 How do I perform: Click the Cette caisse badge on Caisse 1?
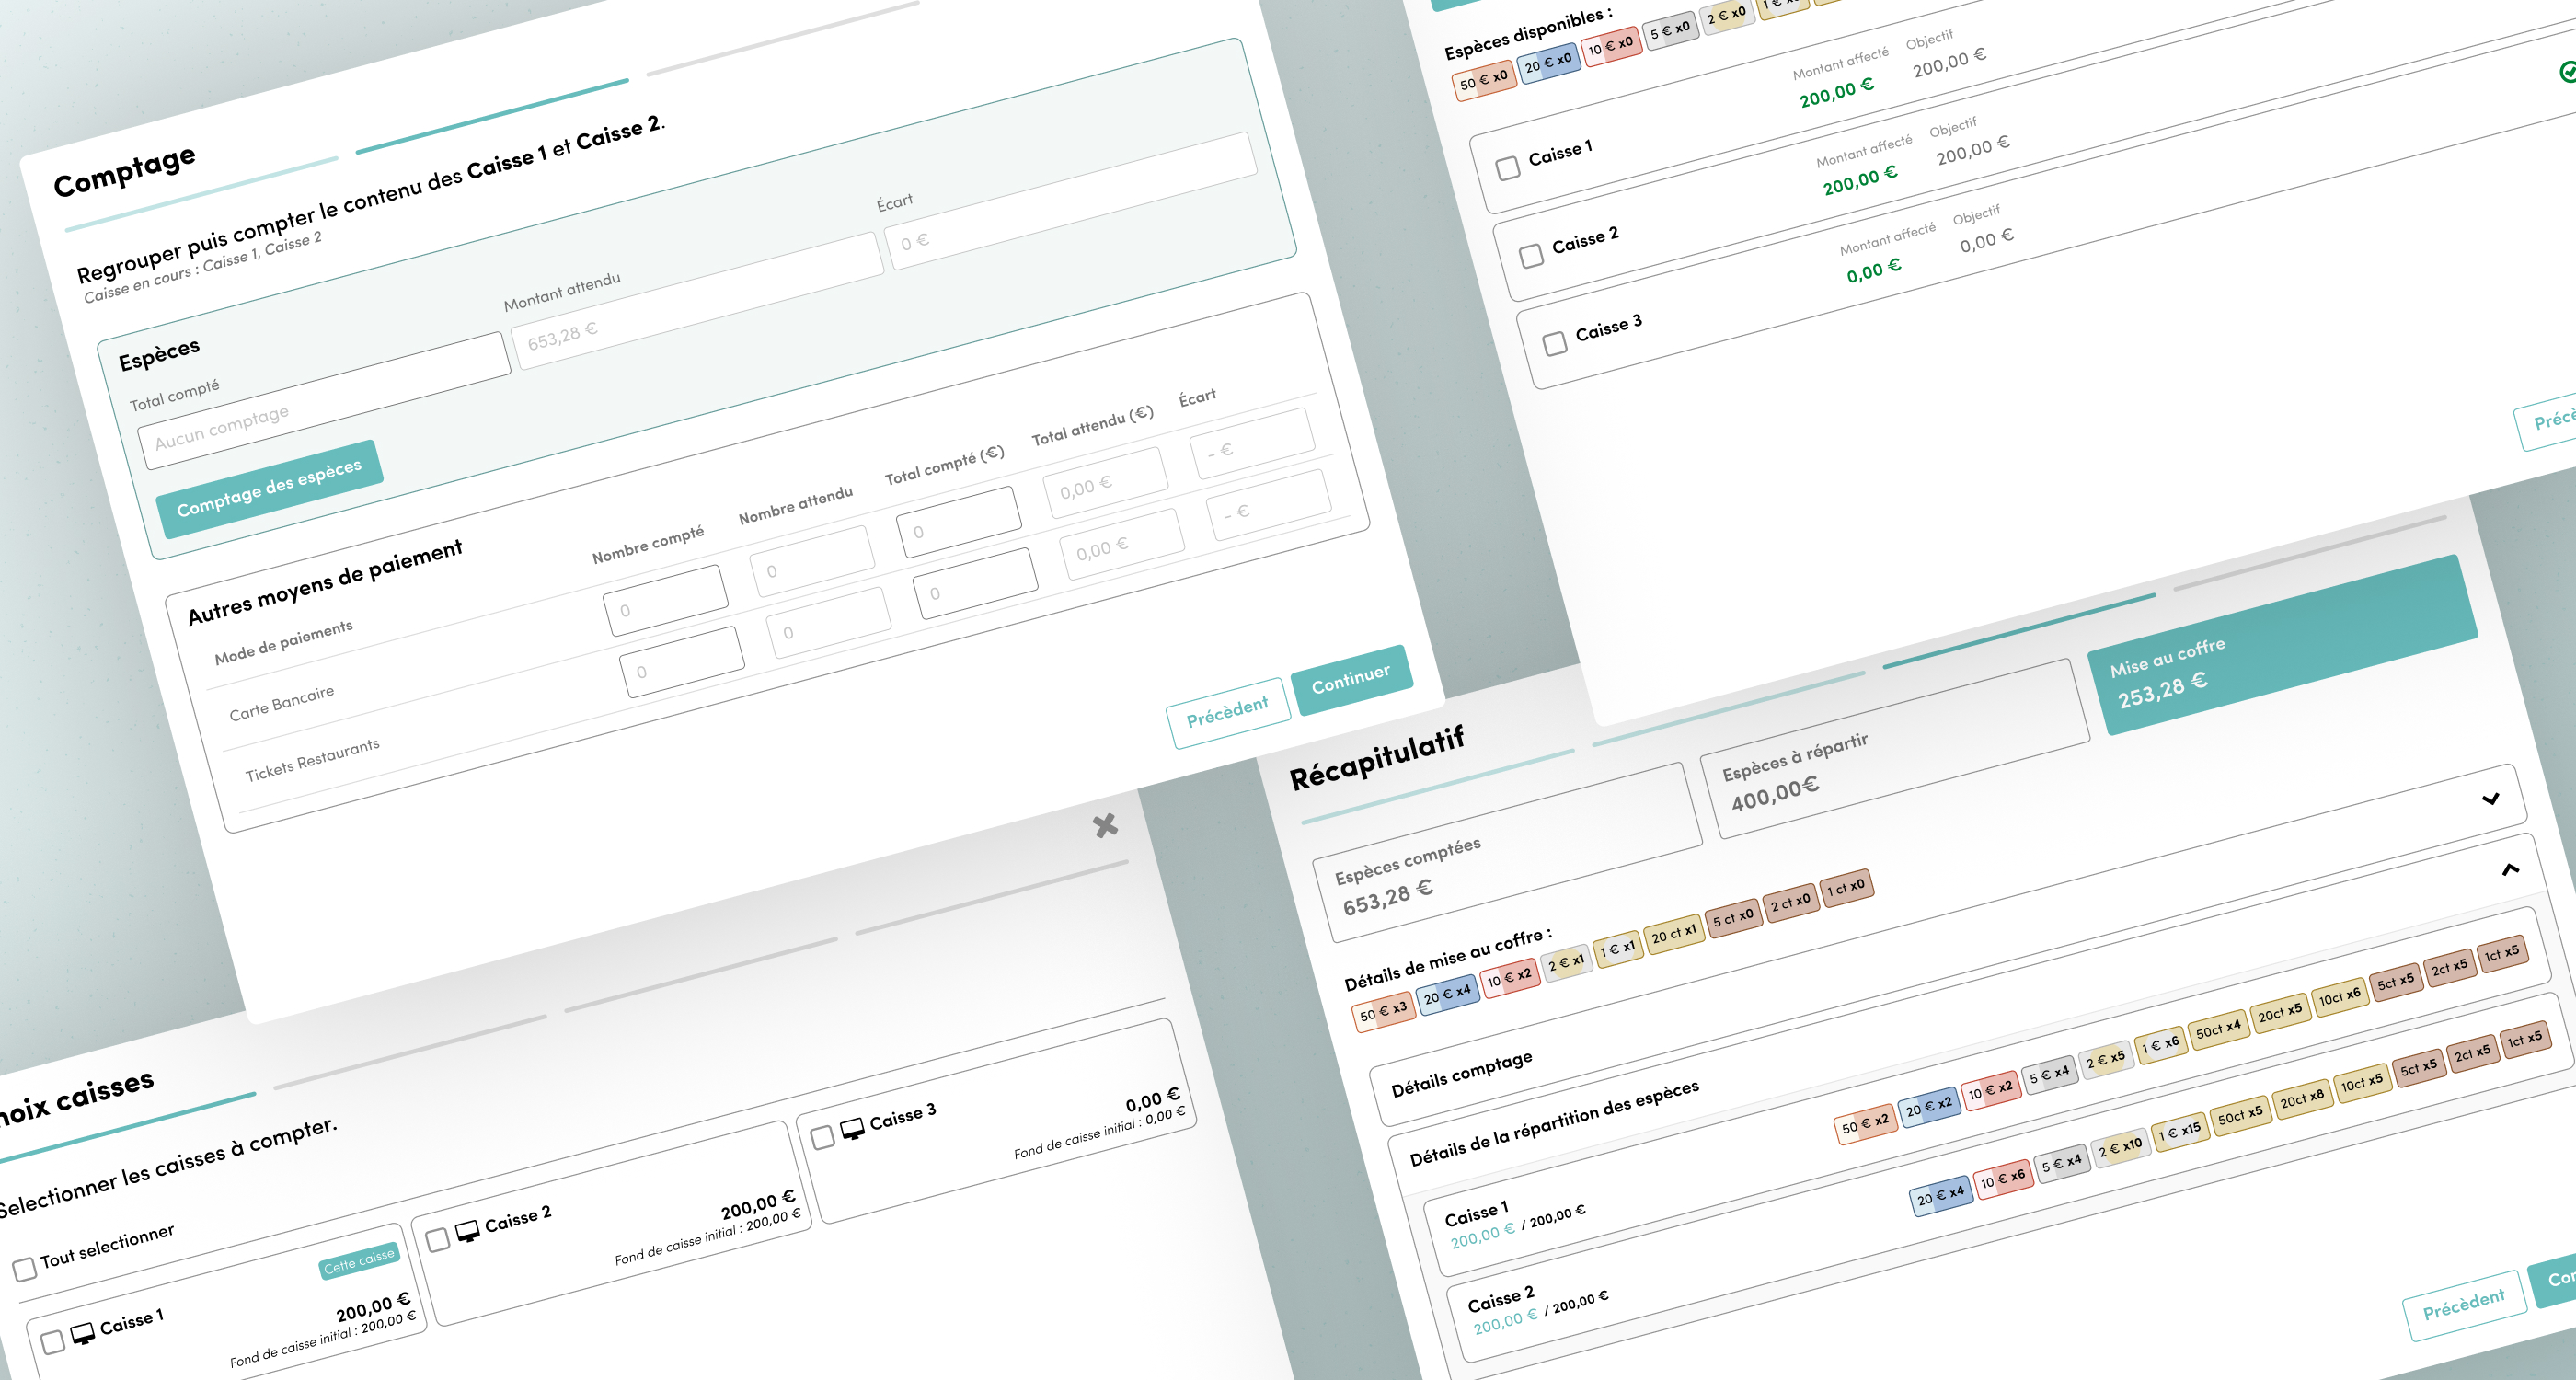pos(359,1260)
